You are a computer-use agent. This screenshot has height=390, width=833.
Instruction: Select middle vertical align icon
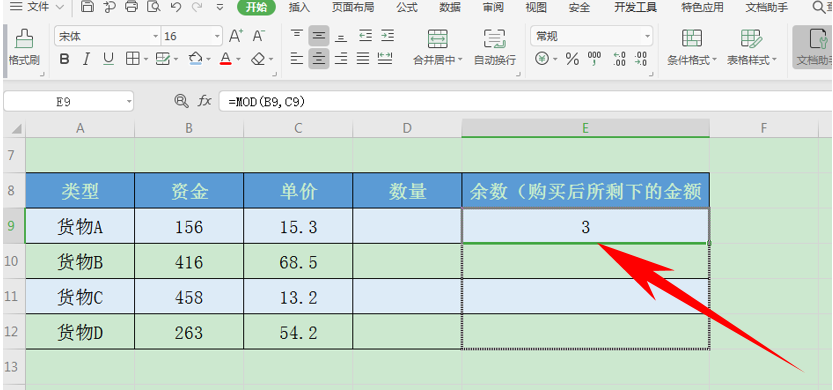[319, 36]
